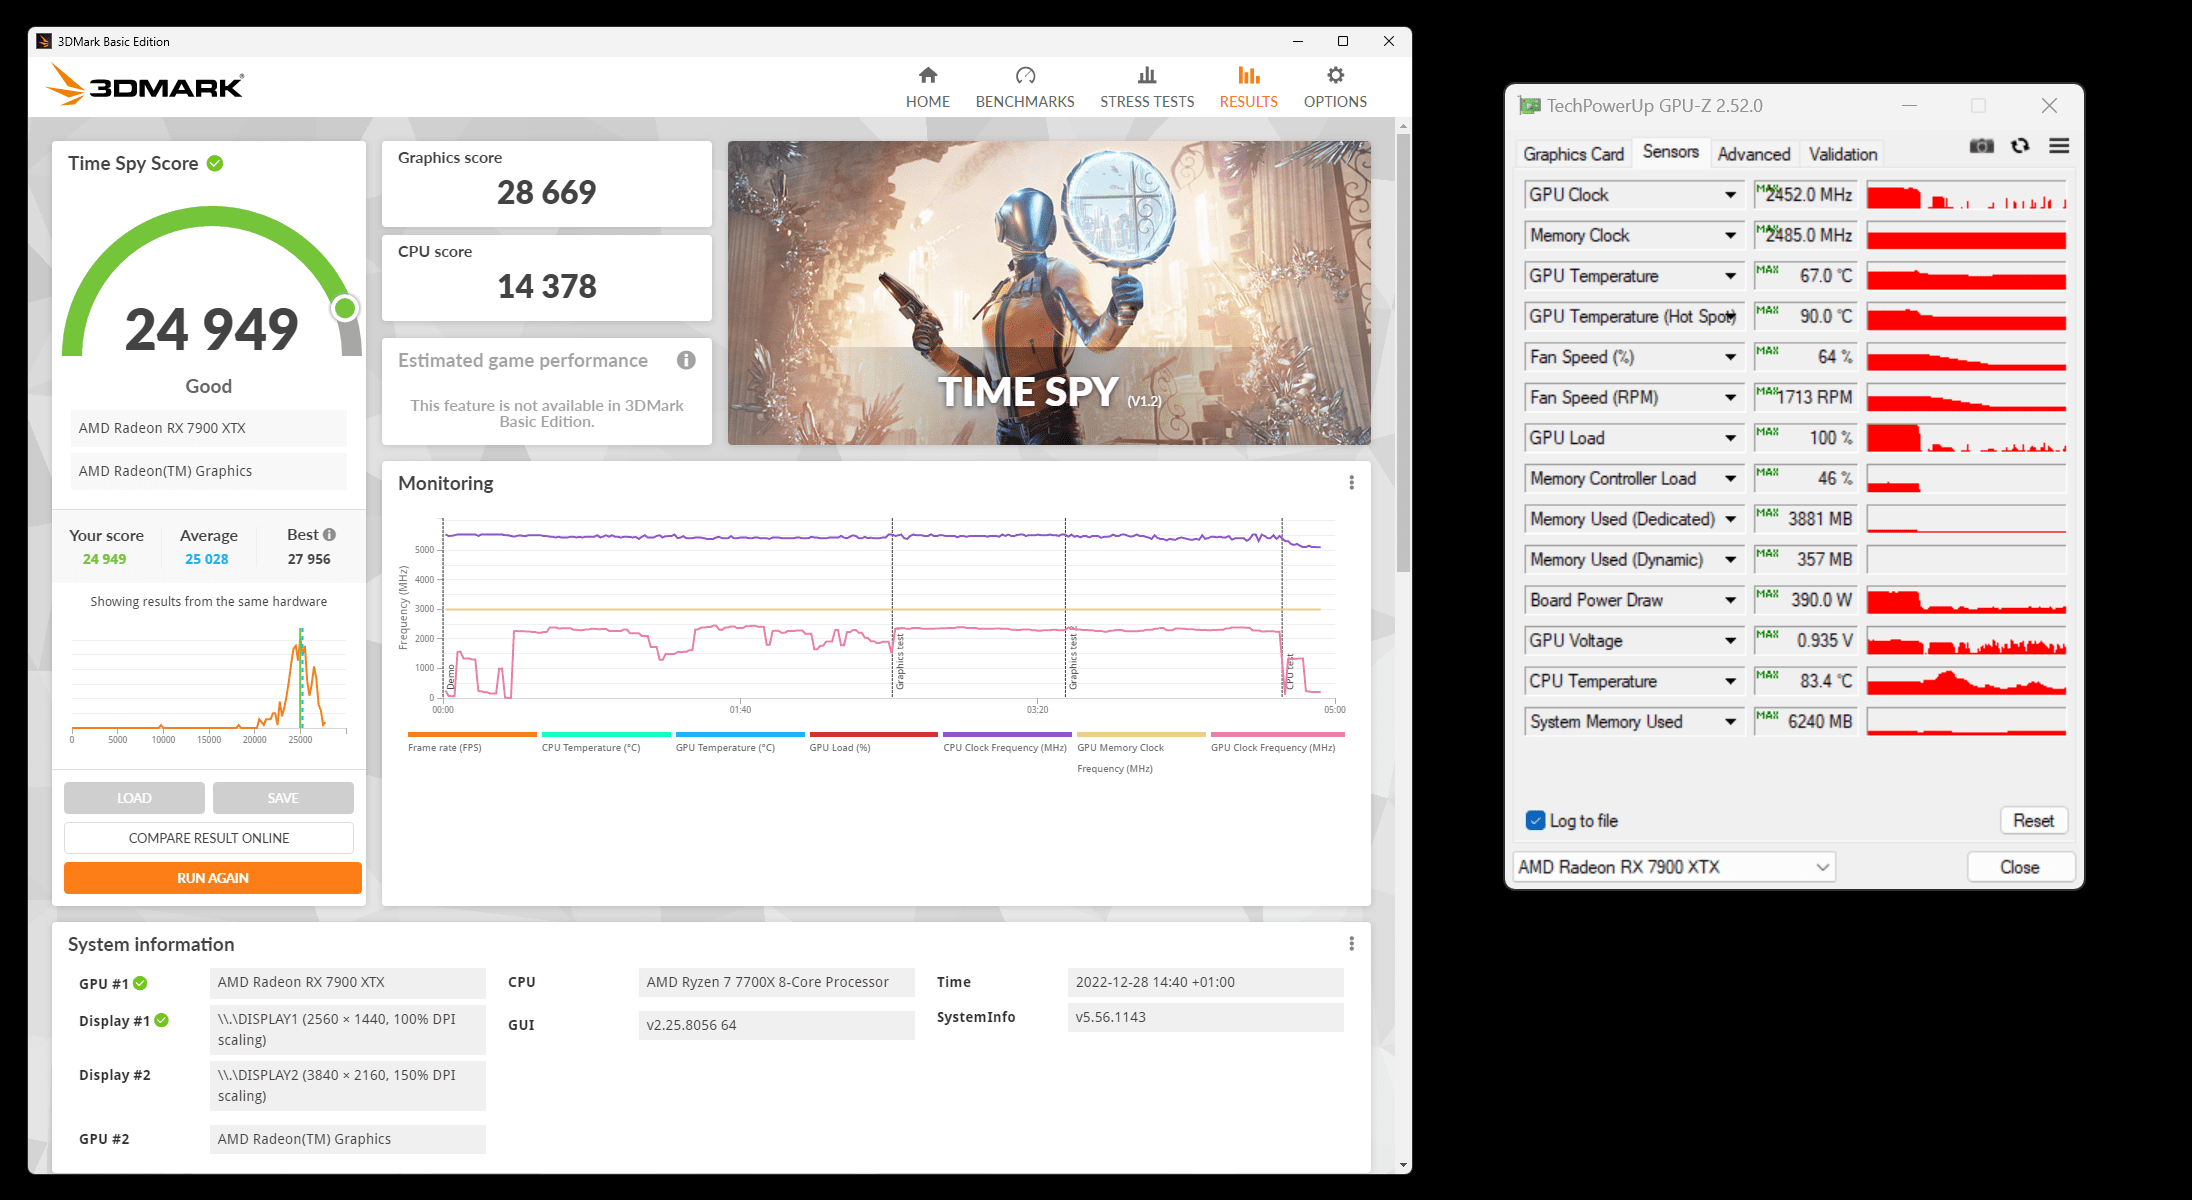The image size is (2192, 1200).
Task: Open the Benchmarks section in 3DMark
Action: coord(1025,87)
